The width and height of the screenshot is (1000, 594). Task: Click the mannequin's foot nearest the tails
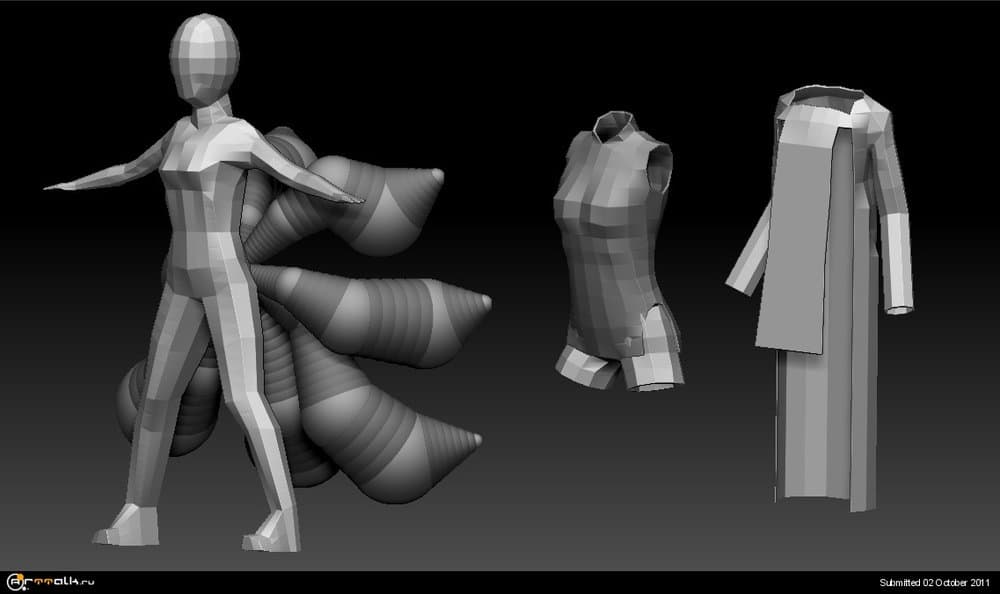tap(268, 533)
